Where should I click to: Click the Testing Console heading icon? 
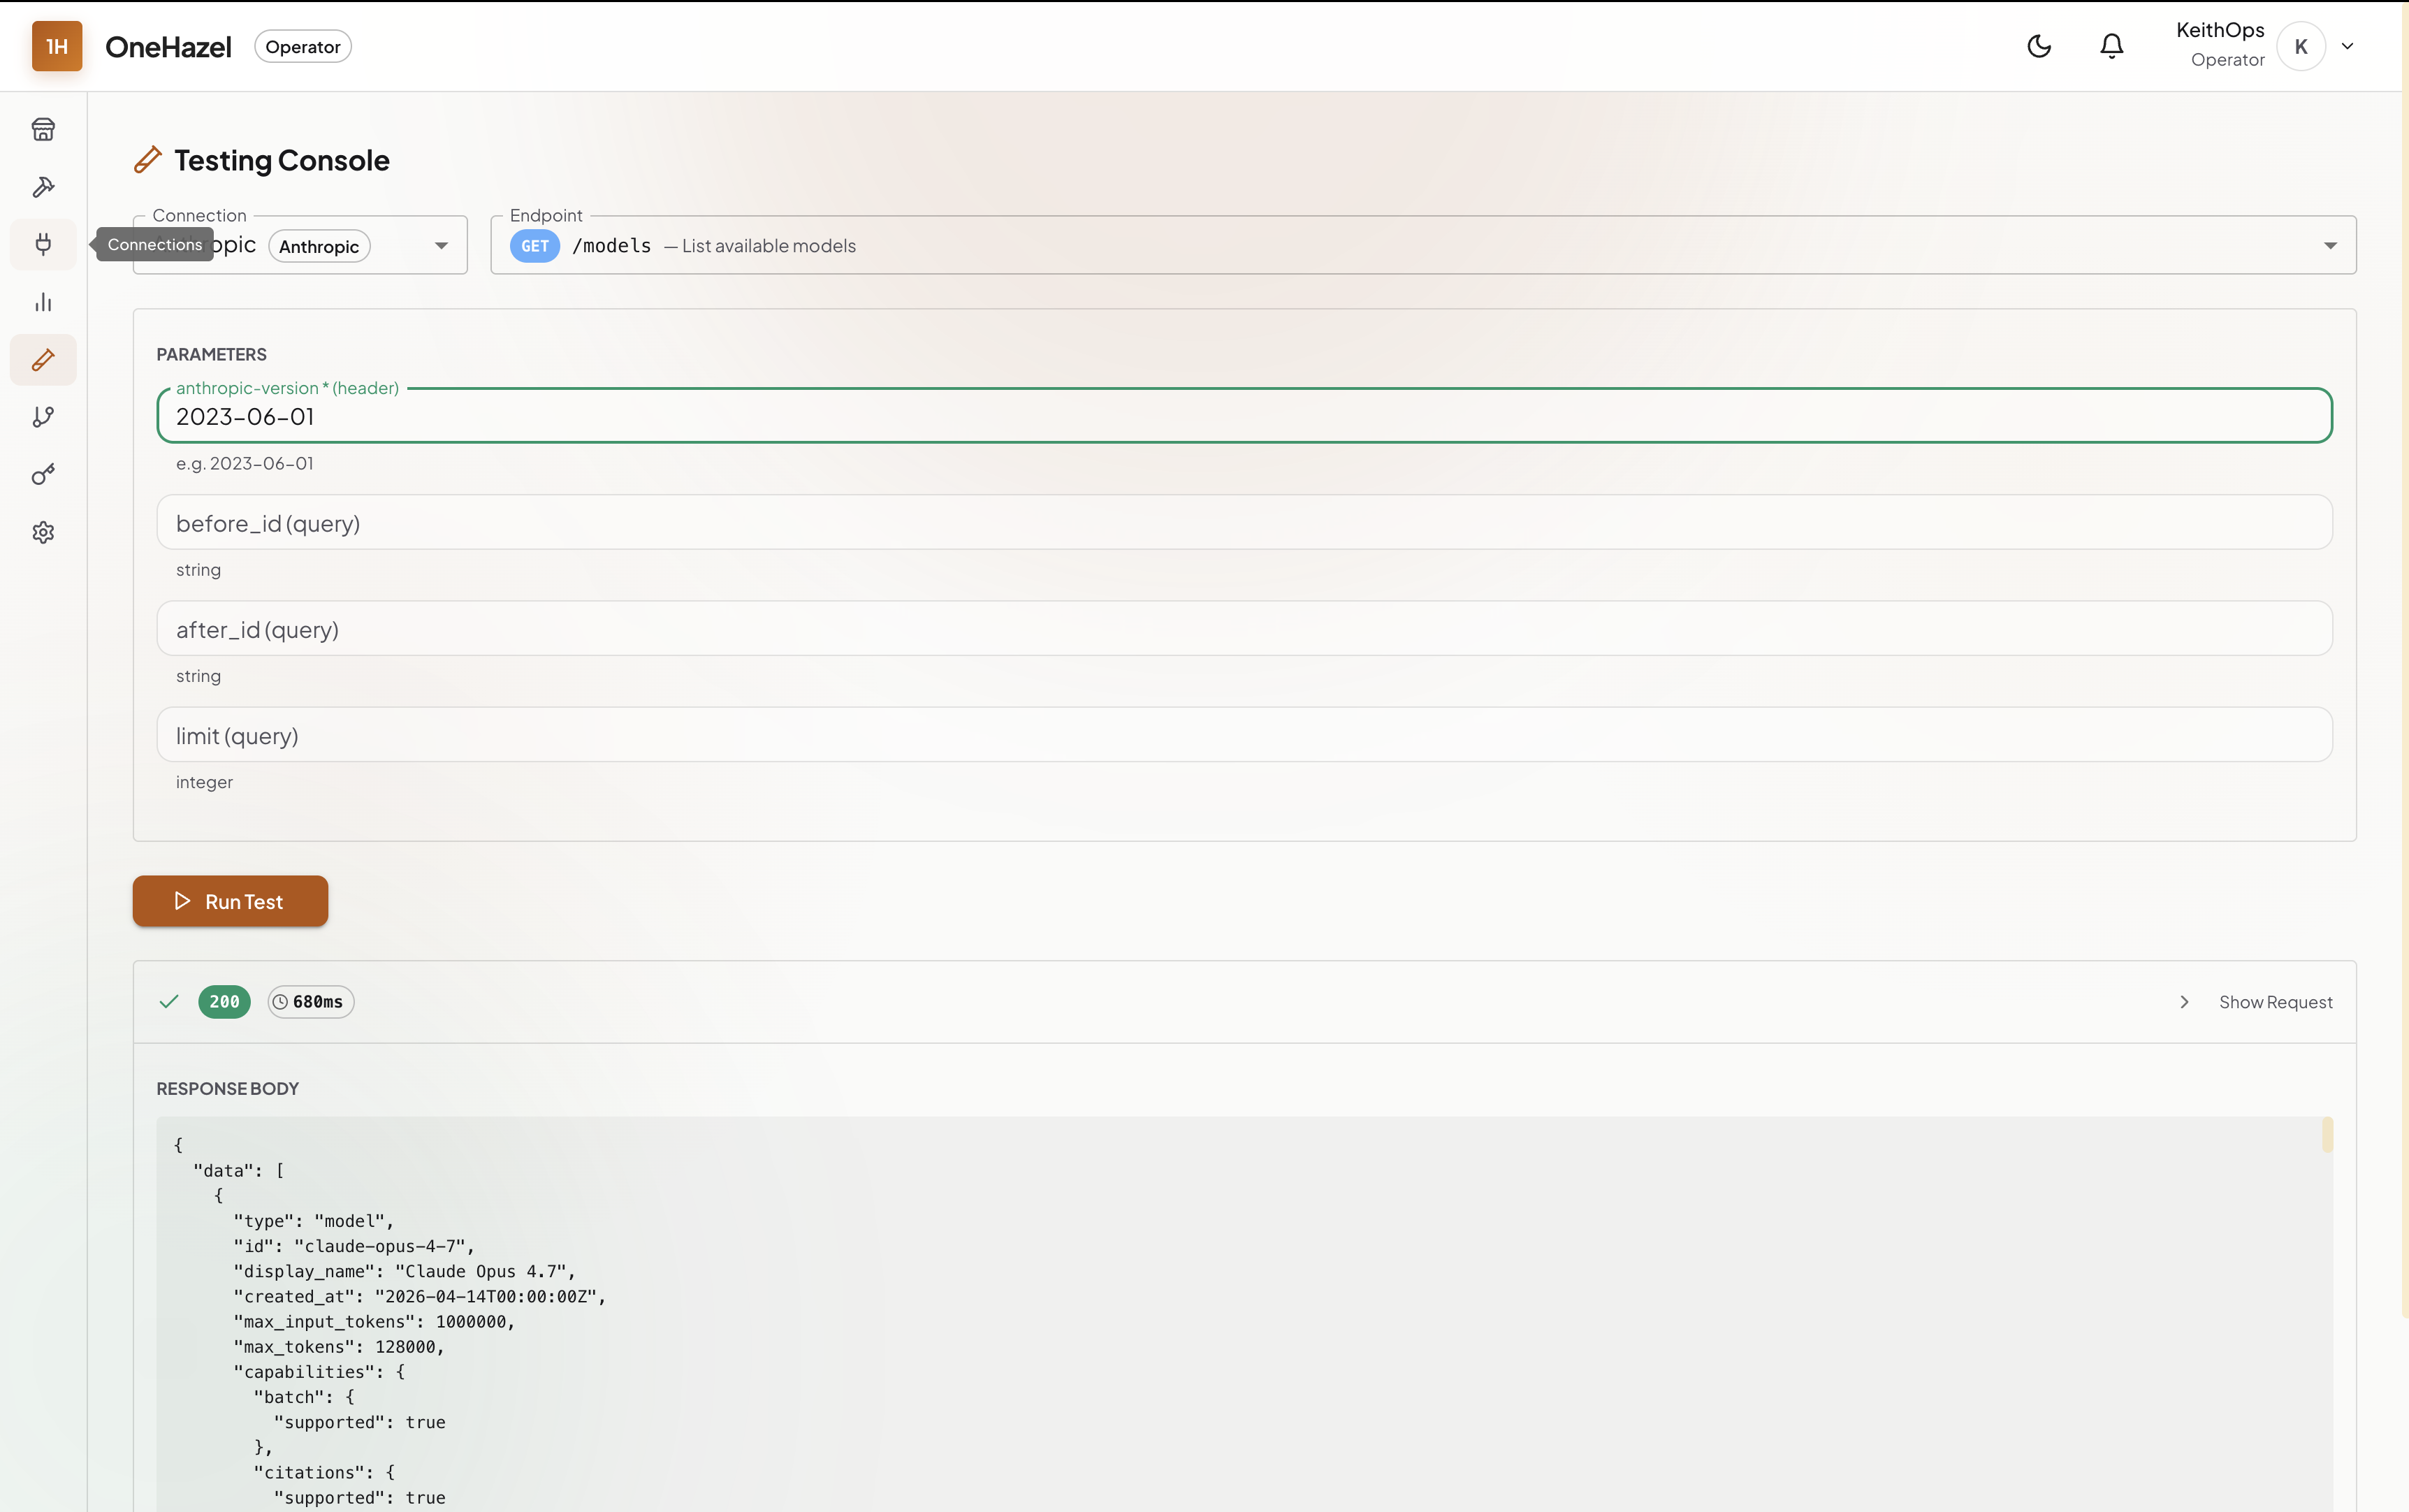tap(148, 160)
